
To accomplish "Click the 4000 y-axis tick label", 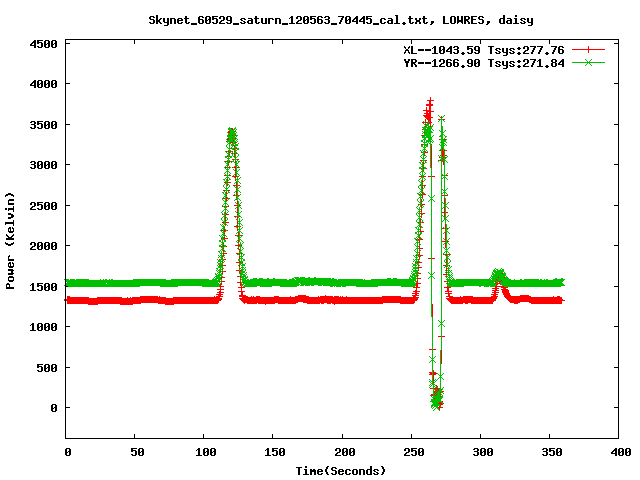I will pyautogui.click(x=43, y=84).
